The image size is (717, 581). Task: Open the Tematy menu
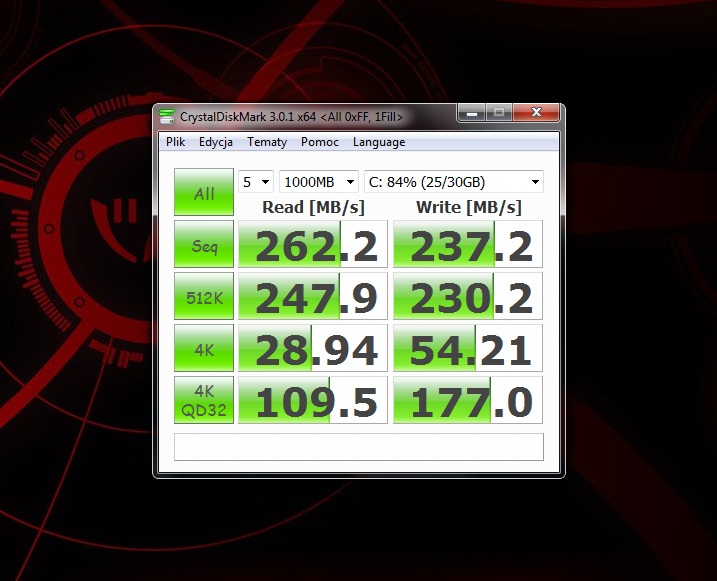(267, 142)
